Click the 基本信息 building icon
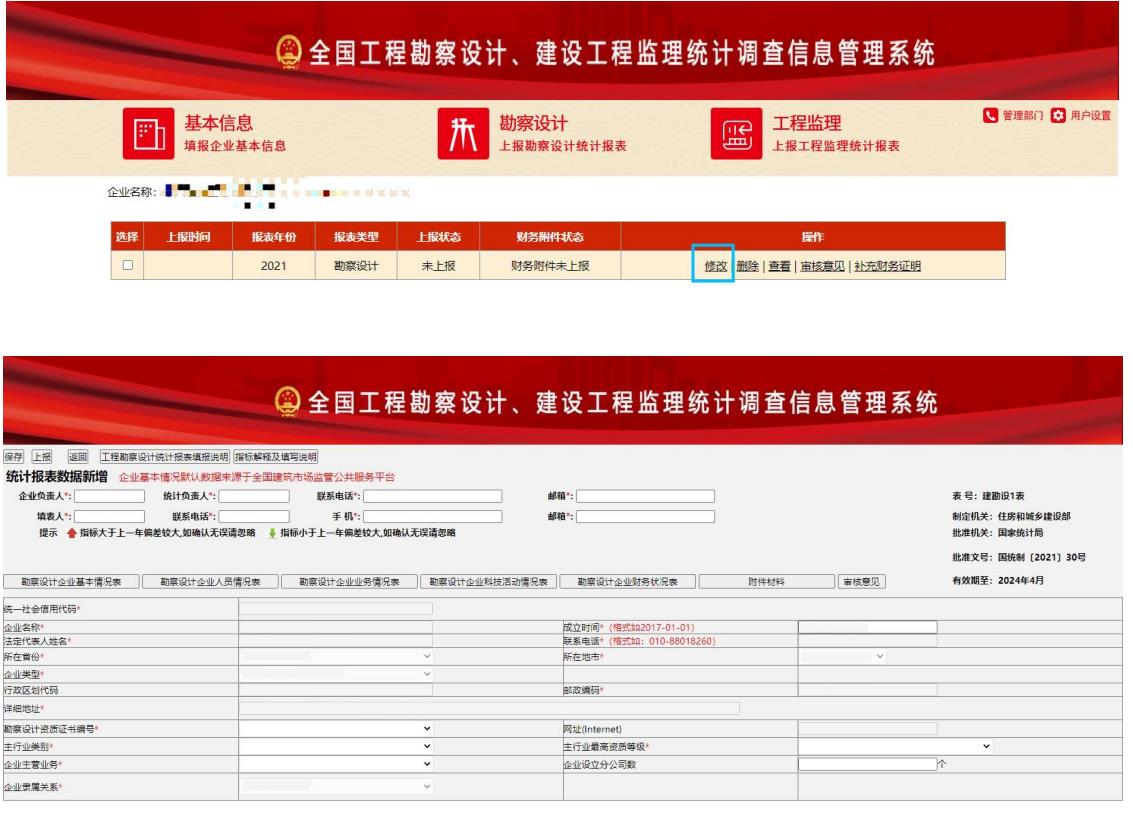 pyautogui.click(x=148, y=136)
